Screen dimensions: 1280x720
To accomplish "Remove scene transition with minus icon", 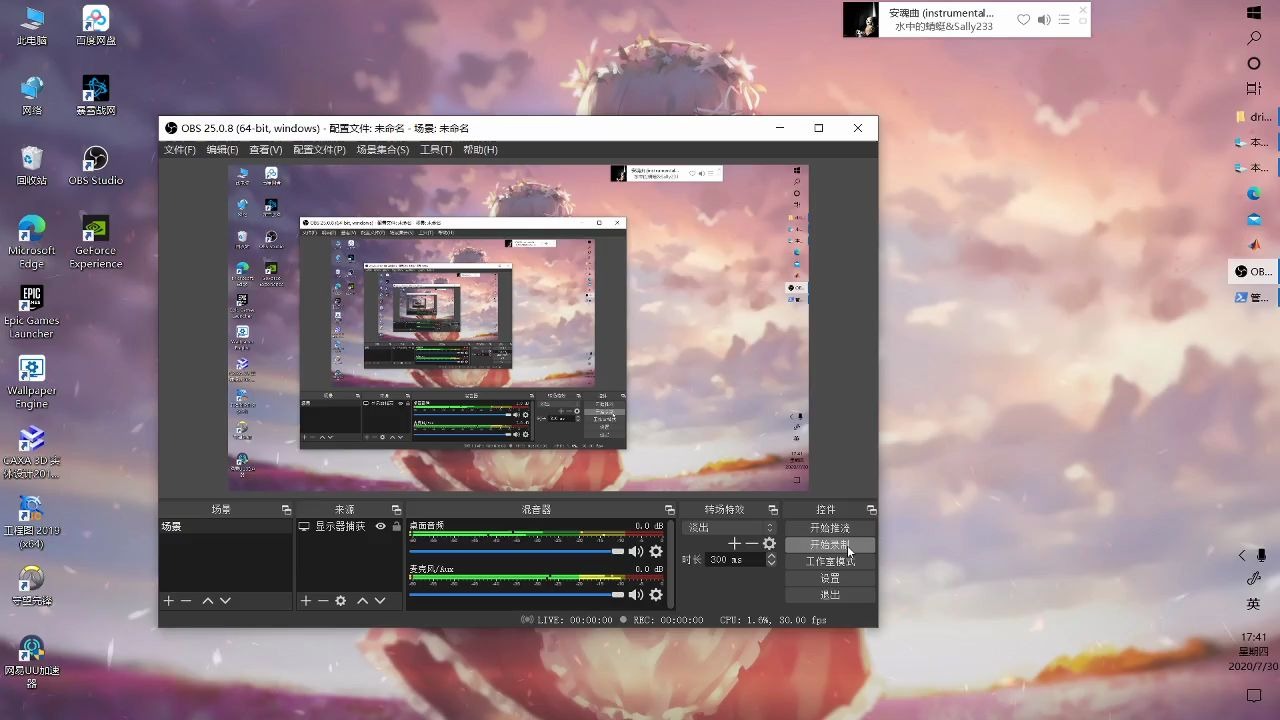I will [752, 543].
